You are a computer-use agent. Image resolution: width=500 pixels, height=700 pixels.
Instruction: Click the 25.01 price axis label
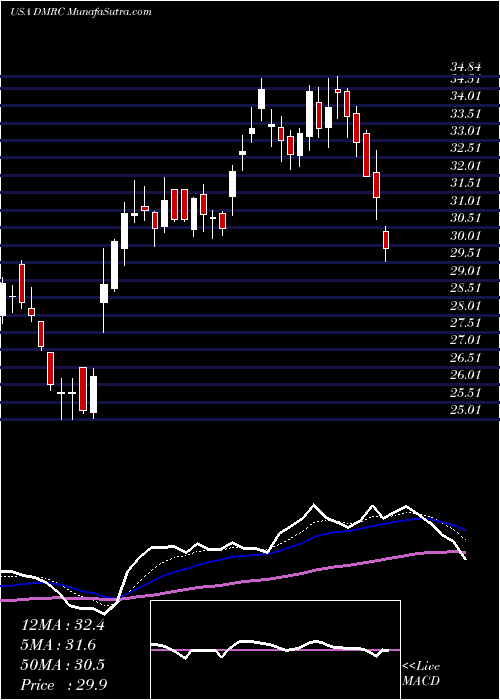(x=465, y=410)
